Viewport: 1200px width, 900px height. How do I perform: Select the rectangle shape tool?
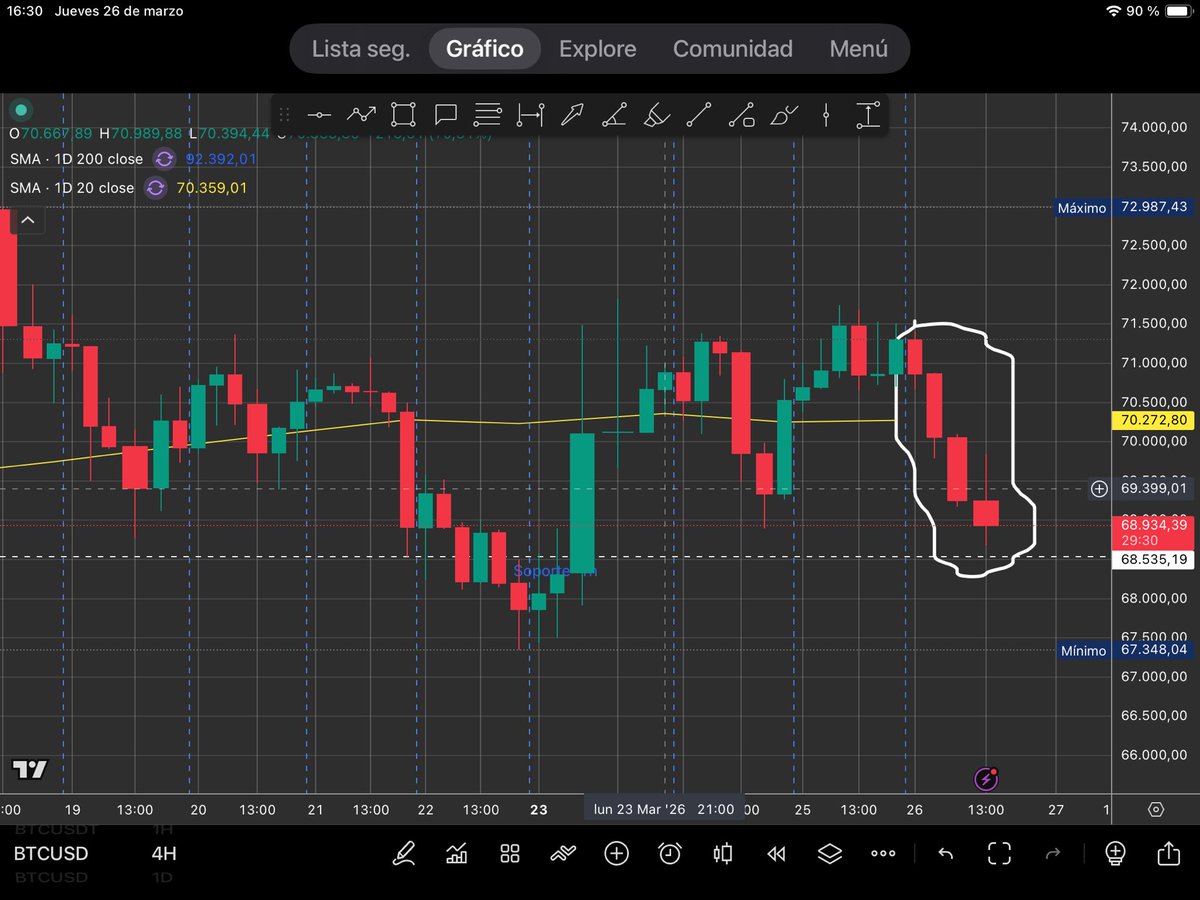[x=403, y=115]
